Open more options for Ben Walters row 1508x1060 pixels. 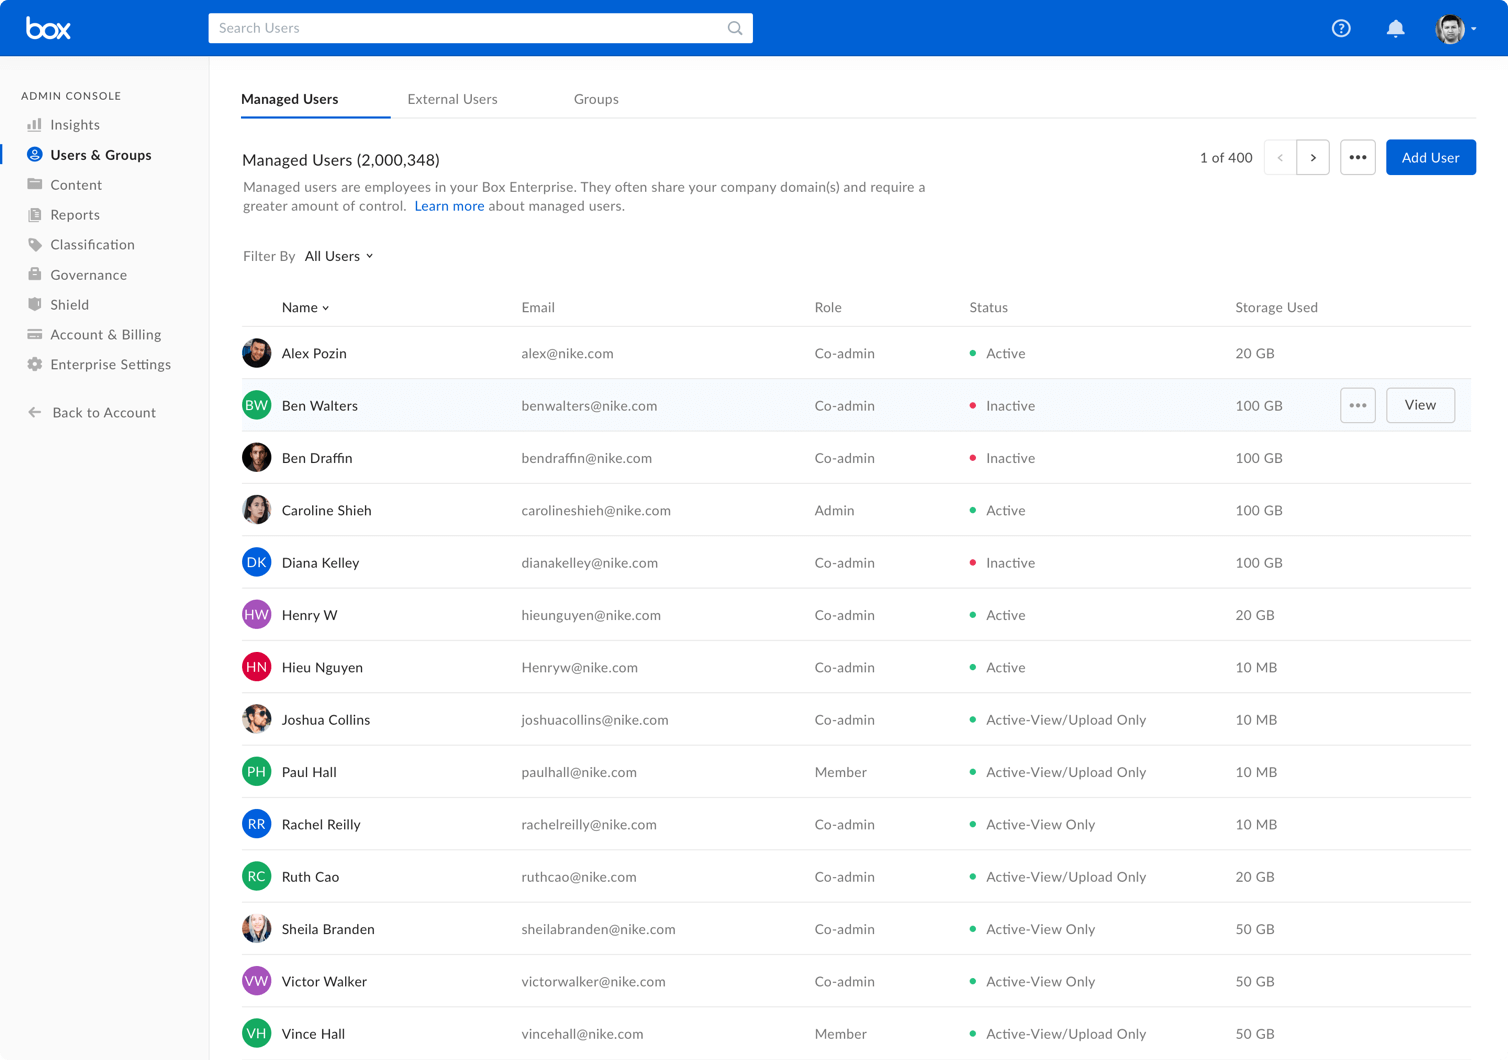[x=1358, y=405]
